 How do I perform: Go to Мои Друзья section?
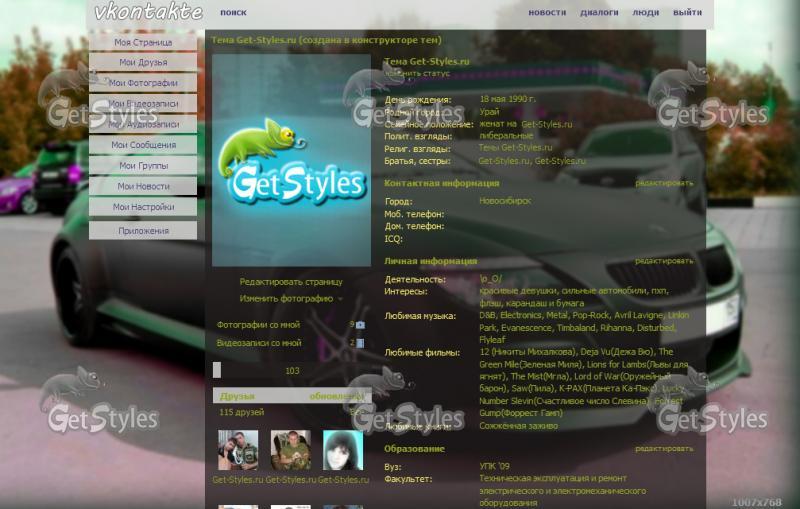pos(143,63)
